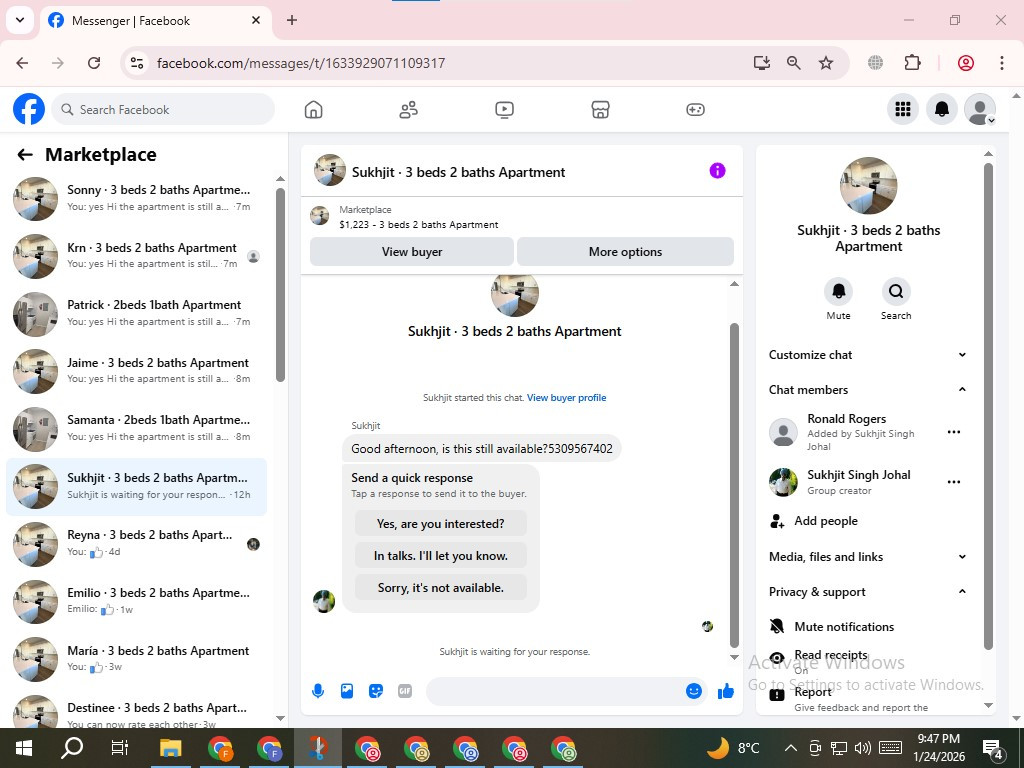Image resolution: width=1024 pixels, height=768 pixels.
Task: Open the View buyer profile link
Action: pyautogui.click(x=566, y=398)
